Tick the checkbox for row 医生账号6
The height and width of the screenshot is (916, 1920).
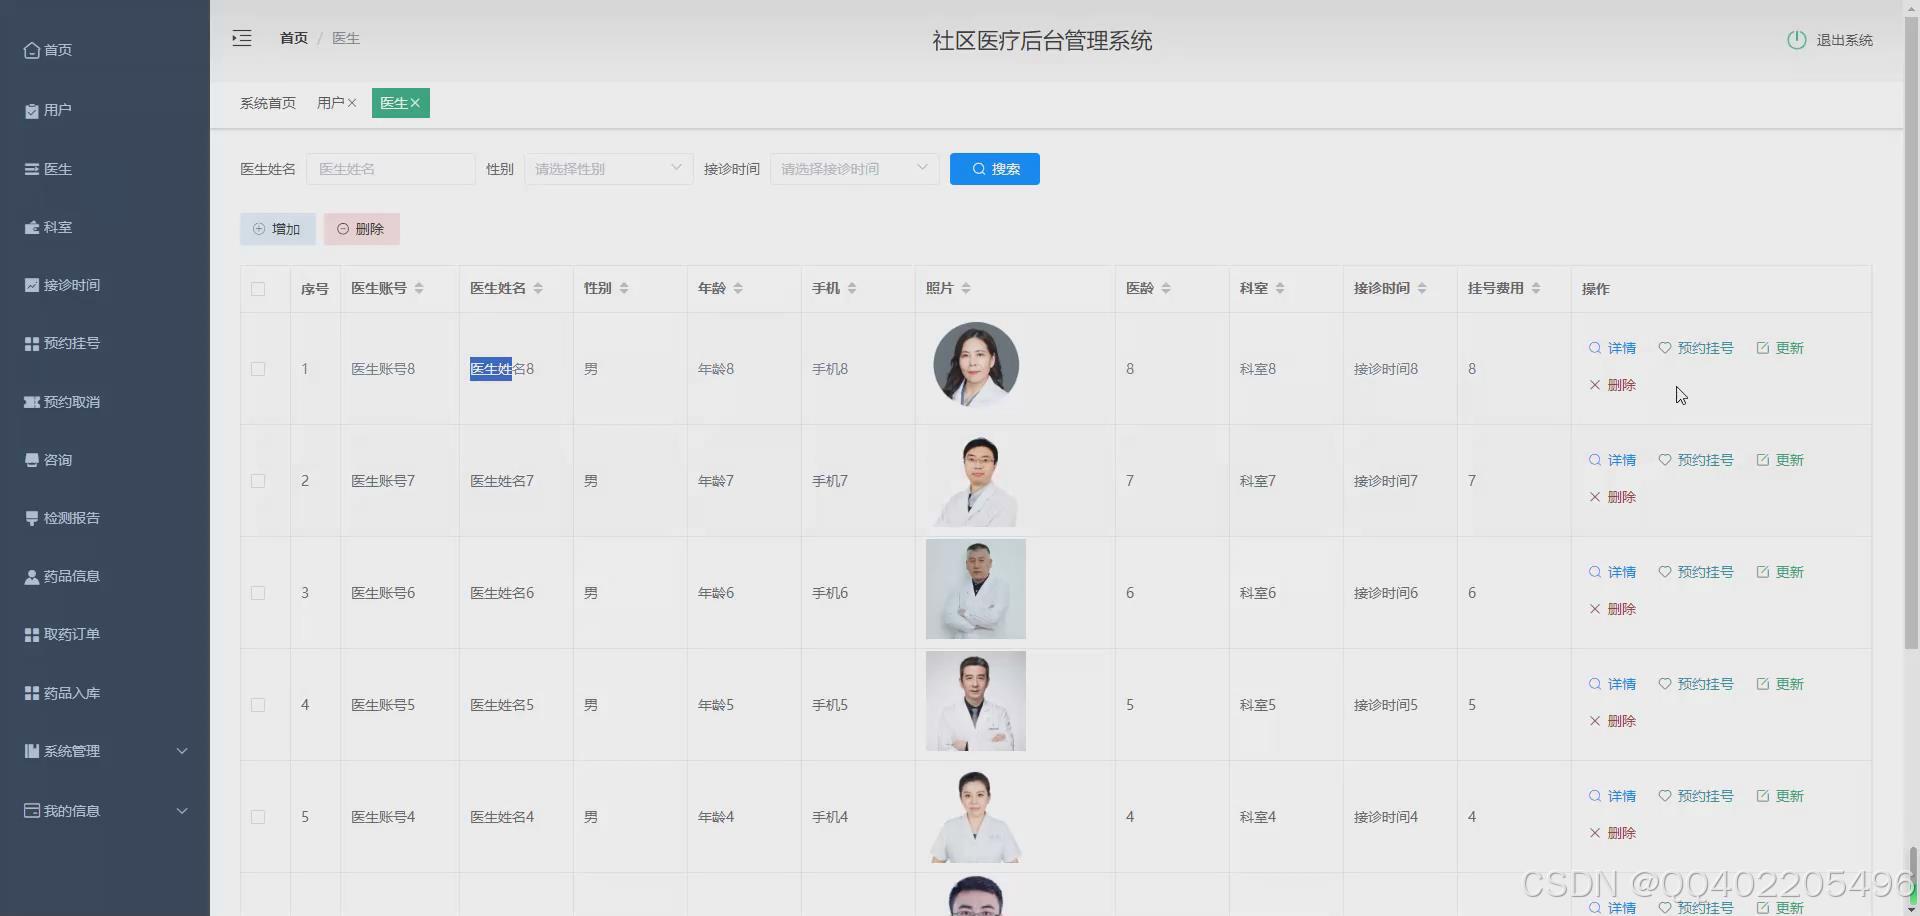pyautogui.click(x=258, y=593)
